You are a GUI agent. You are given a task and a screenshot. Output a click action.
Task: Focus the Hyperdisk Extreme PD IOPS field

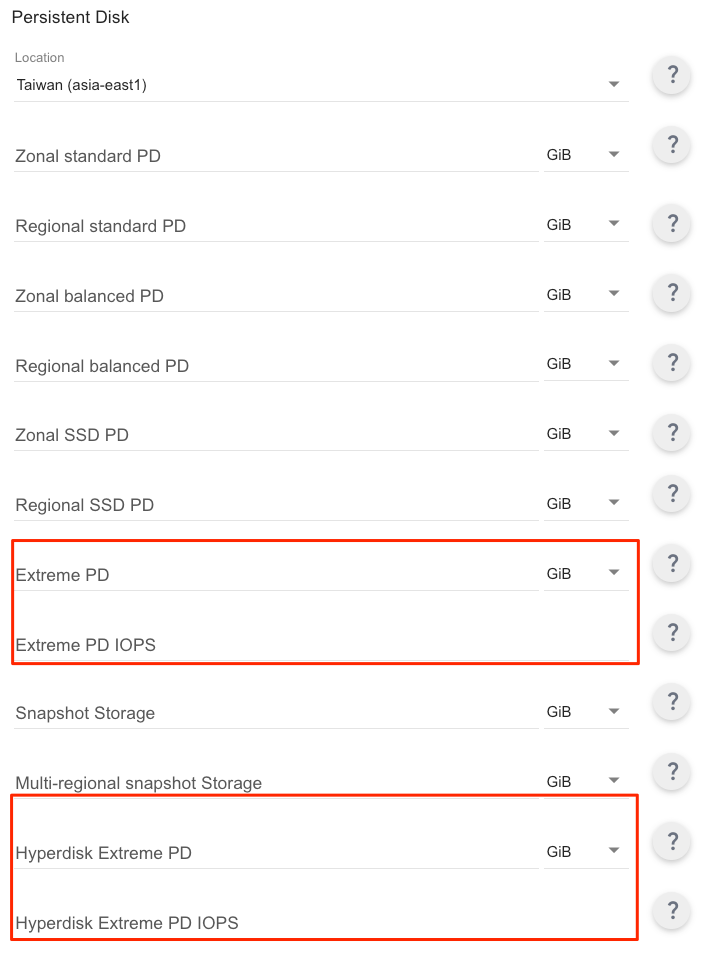(321, 923)
